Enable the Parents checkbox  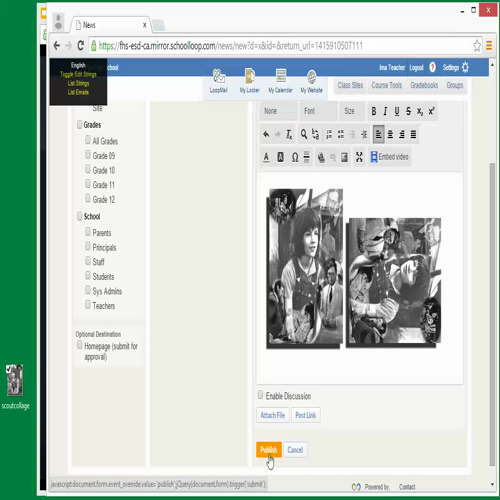(88, 231)
